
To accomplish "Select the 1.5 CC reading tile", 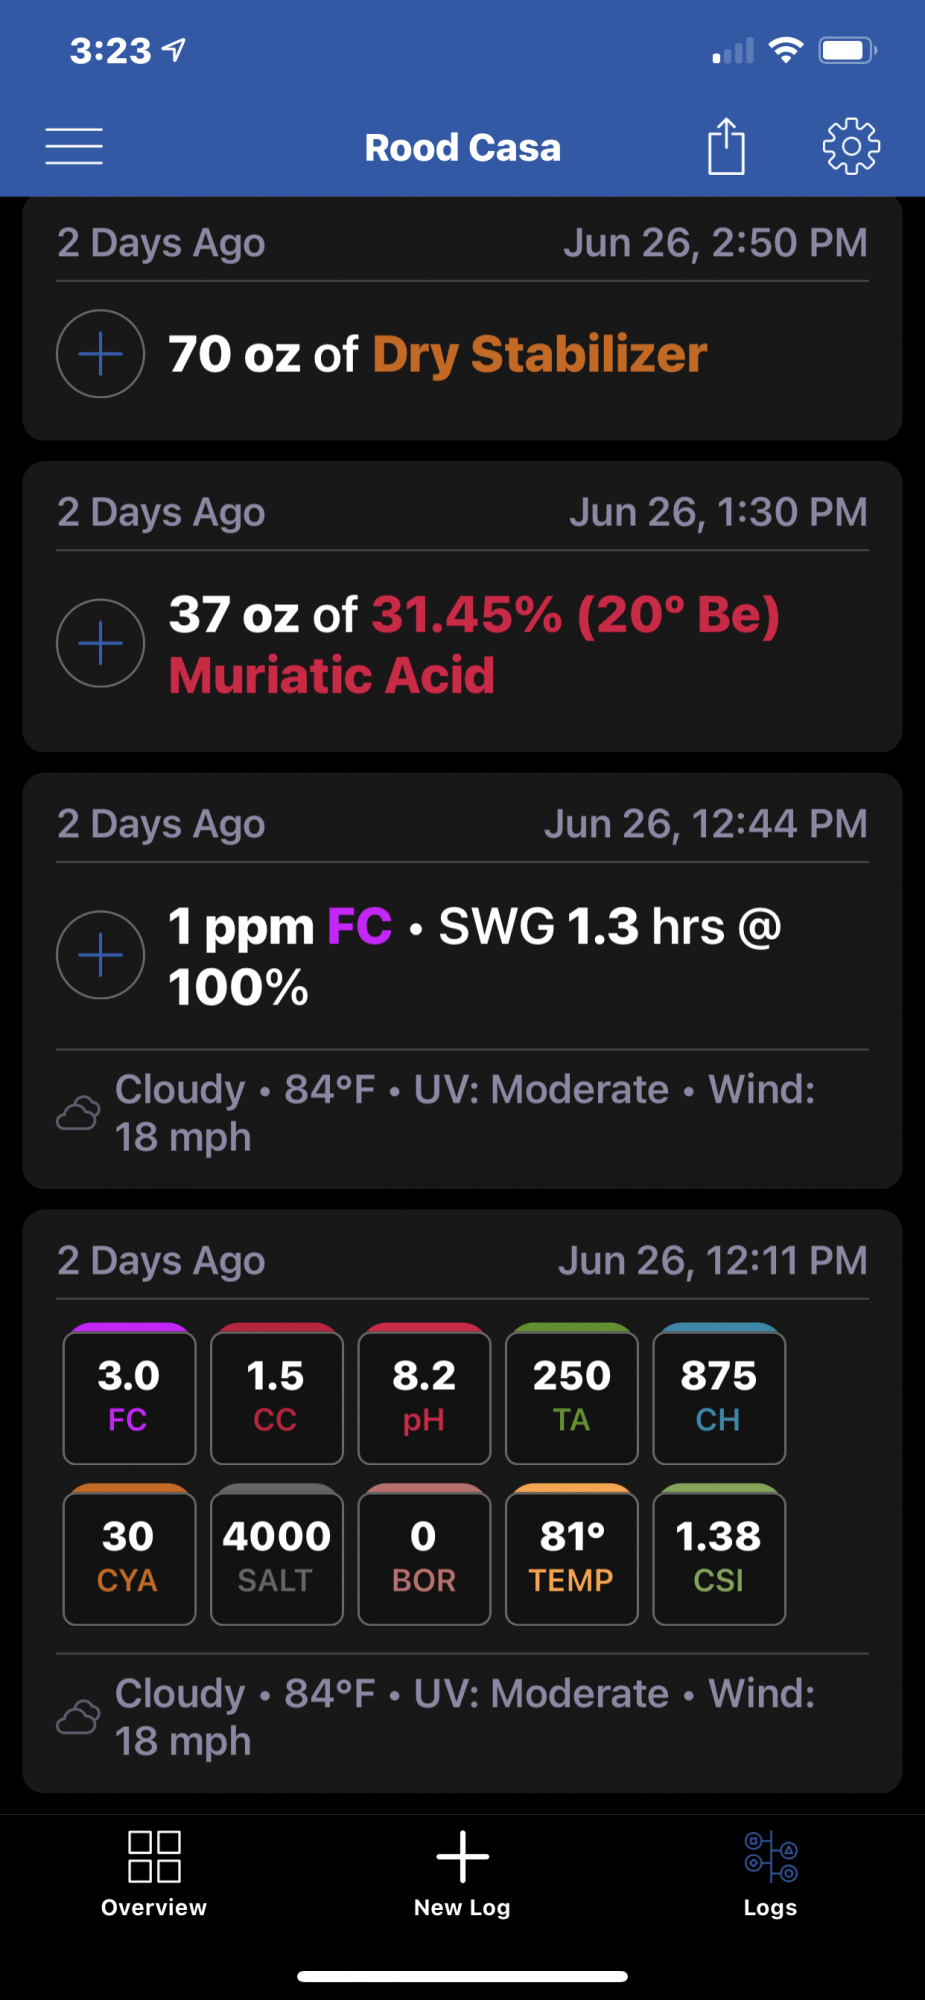I will coord(276,1394).
